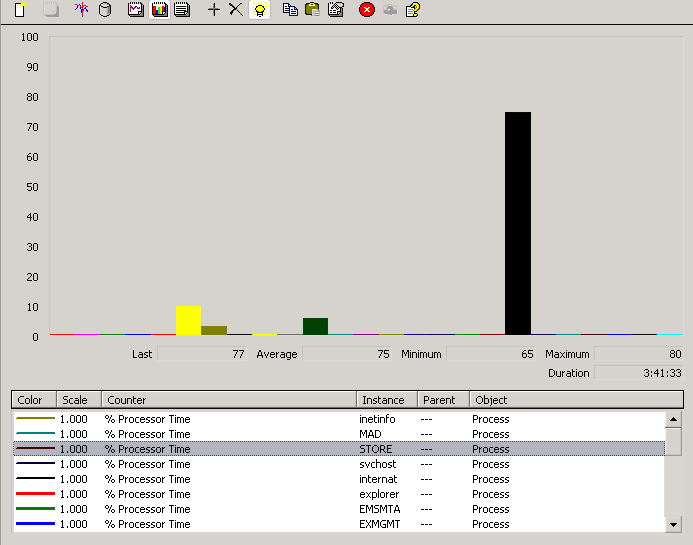Screen dimensions: 693x545
Task: Click the View Log File Data cylinder icon
Action: (x=105, y=9)
